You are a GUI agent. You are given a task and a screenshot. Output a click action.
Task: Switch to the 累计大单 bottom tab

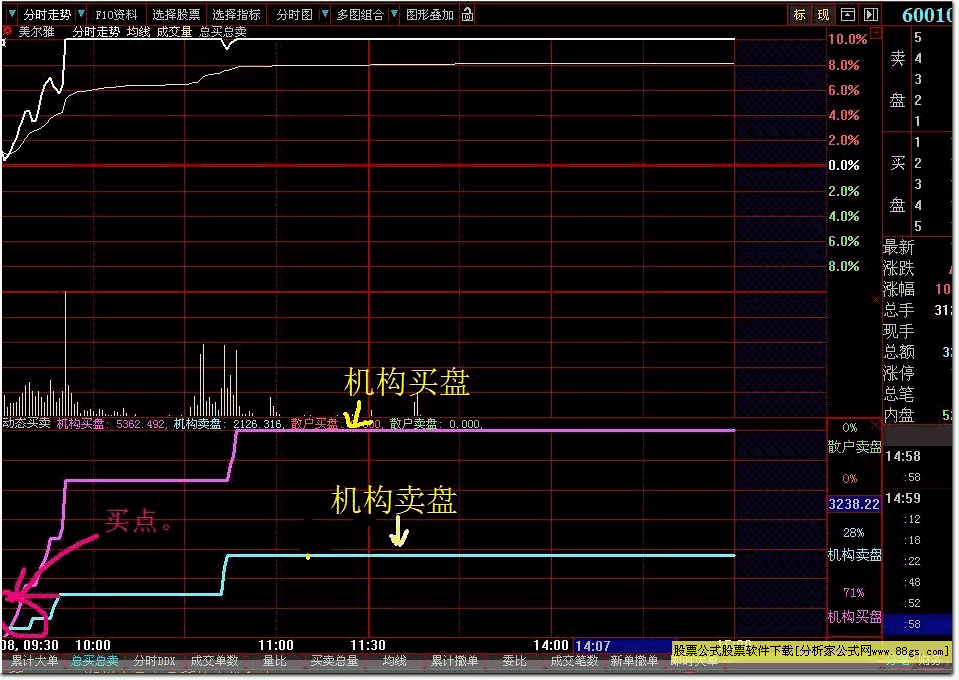click(x=35, y=661)
